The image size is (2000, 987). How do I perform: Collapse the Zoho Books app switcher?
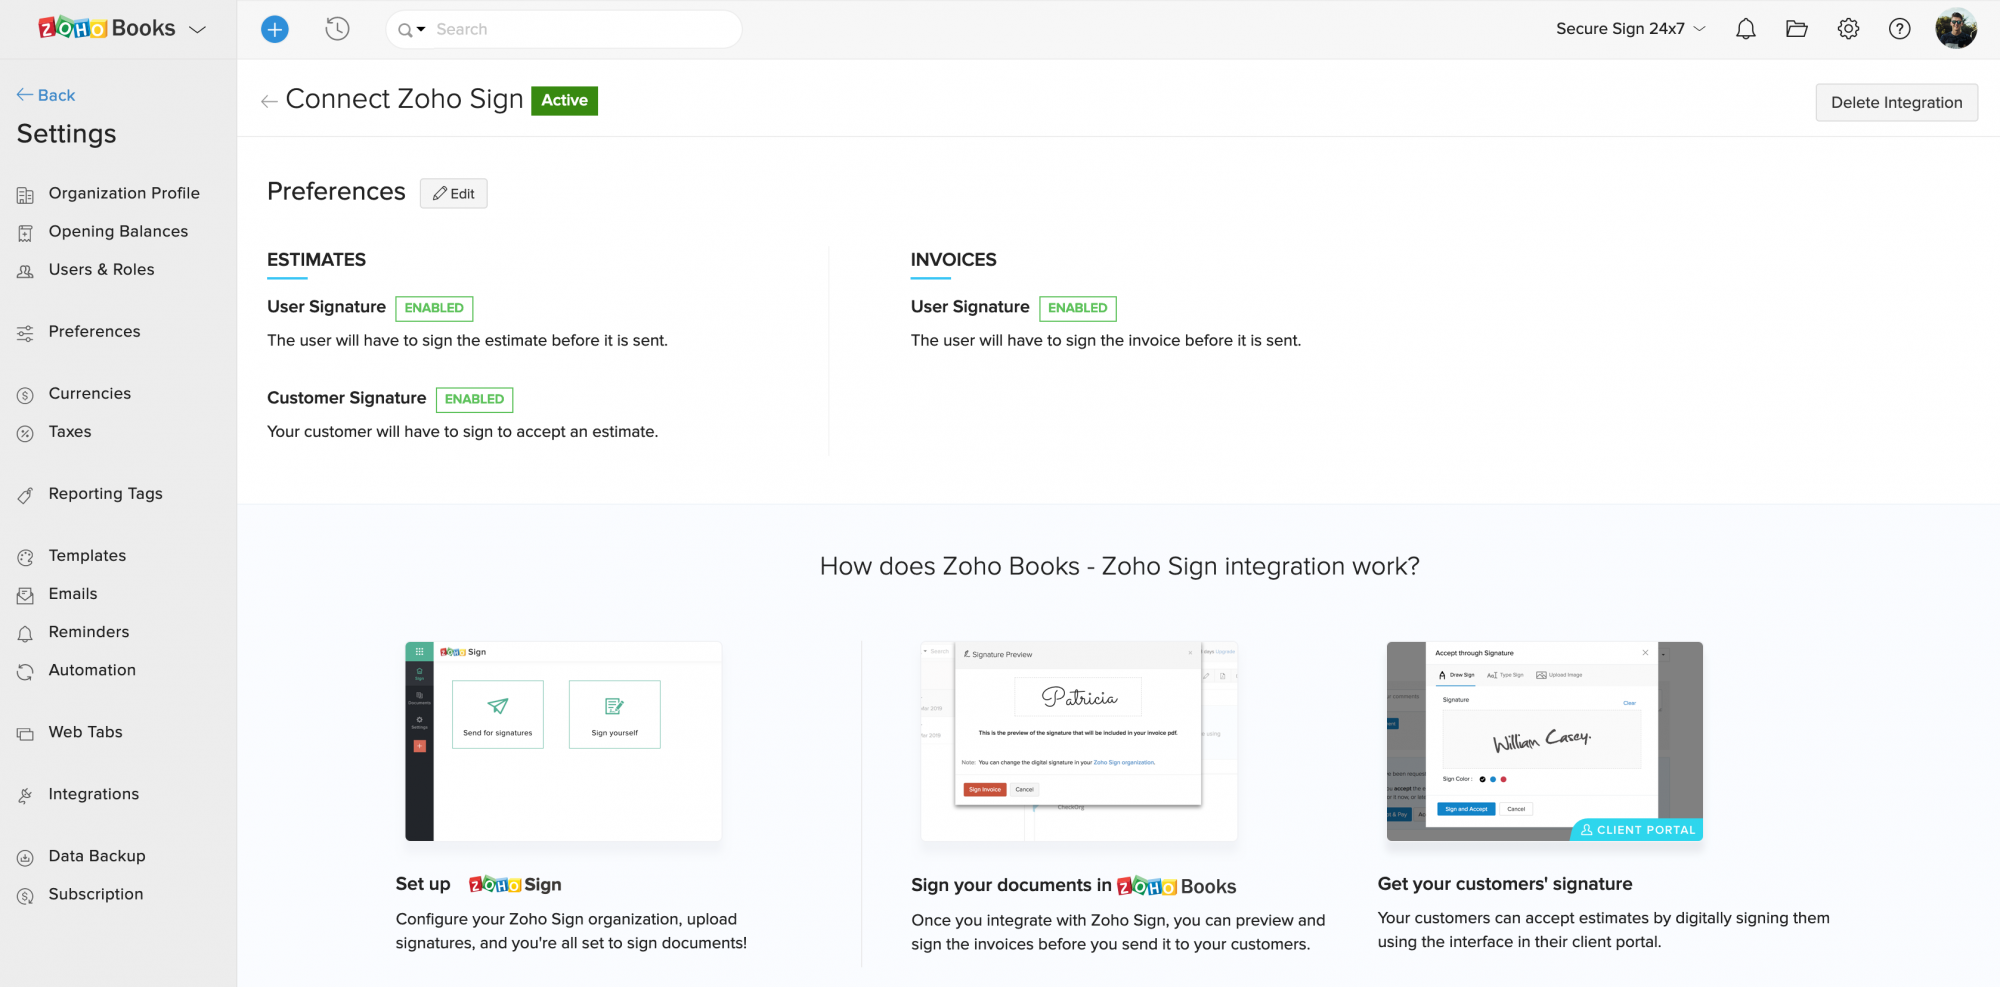tap(197, 28)
